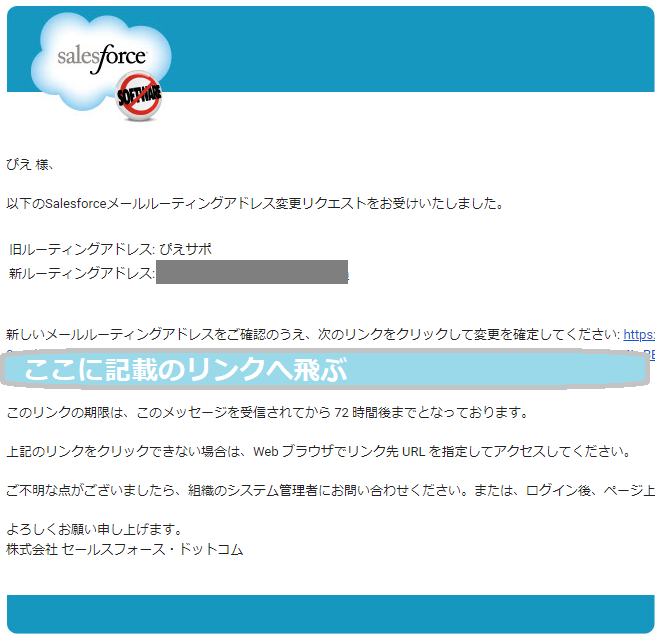Click signature '株式会社 セールスフォース・ドットコム'
Viewport: 655px width, 636px height.
pyautogui.click(x=124, y=550)
